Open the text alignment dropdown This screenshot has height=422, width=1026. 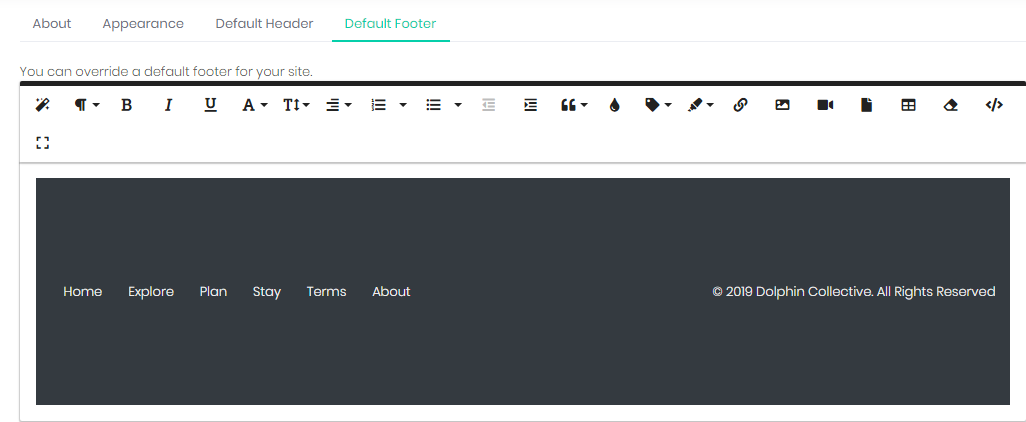(339, 105)
